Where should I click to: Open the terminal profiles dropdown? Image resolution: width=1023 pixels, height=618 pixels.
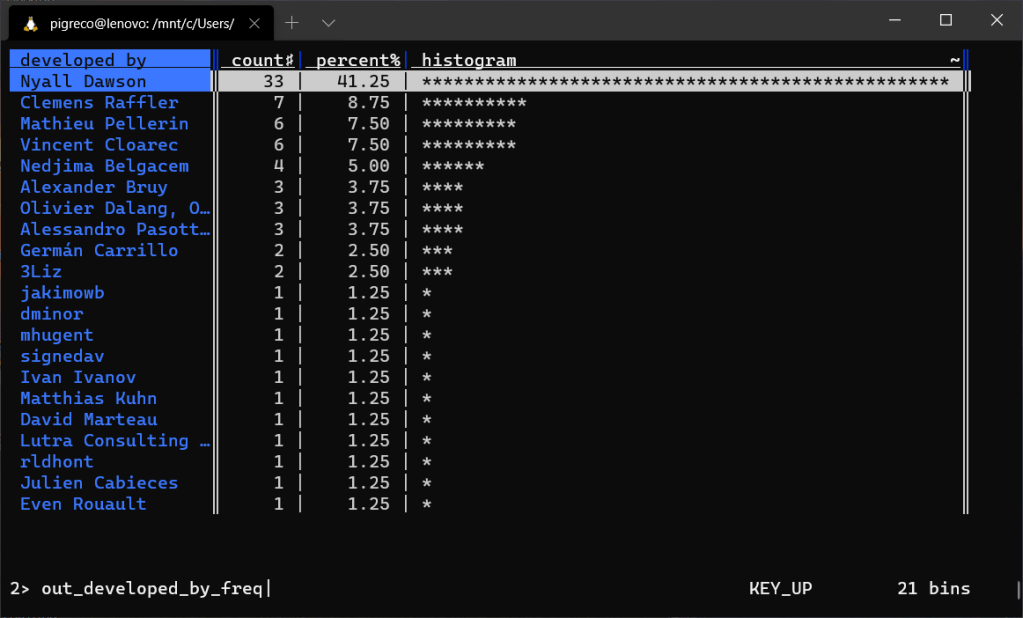[x=328, y=22]
